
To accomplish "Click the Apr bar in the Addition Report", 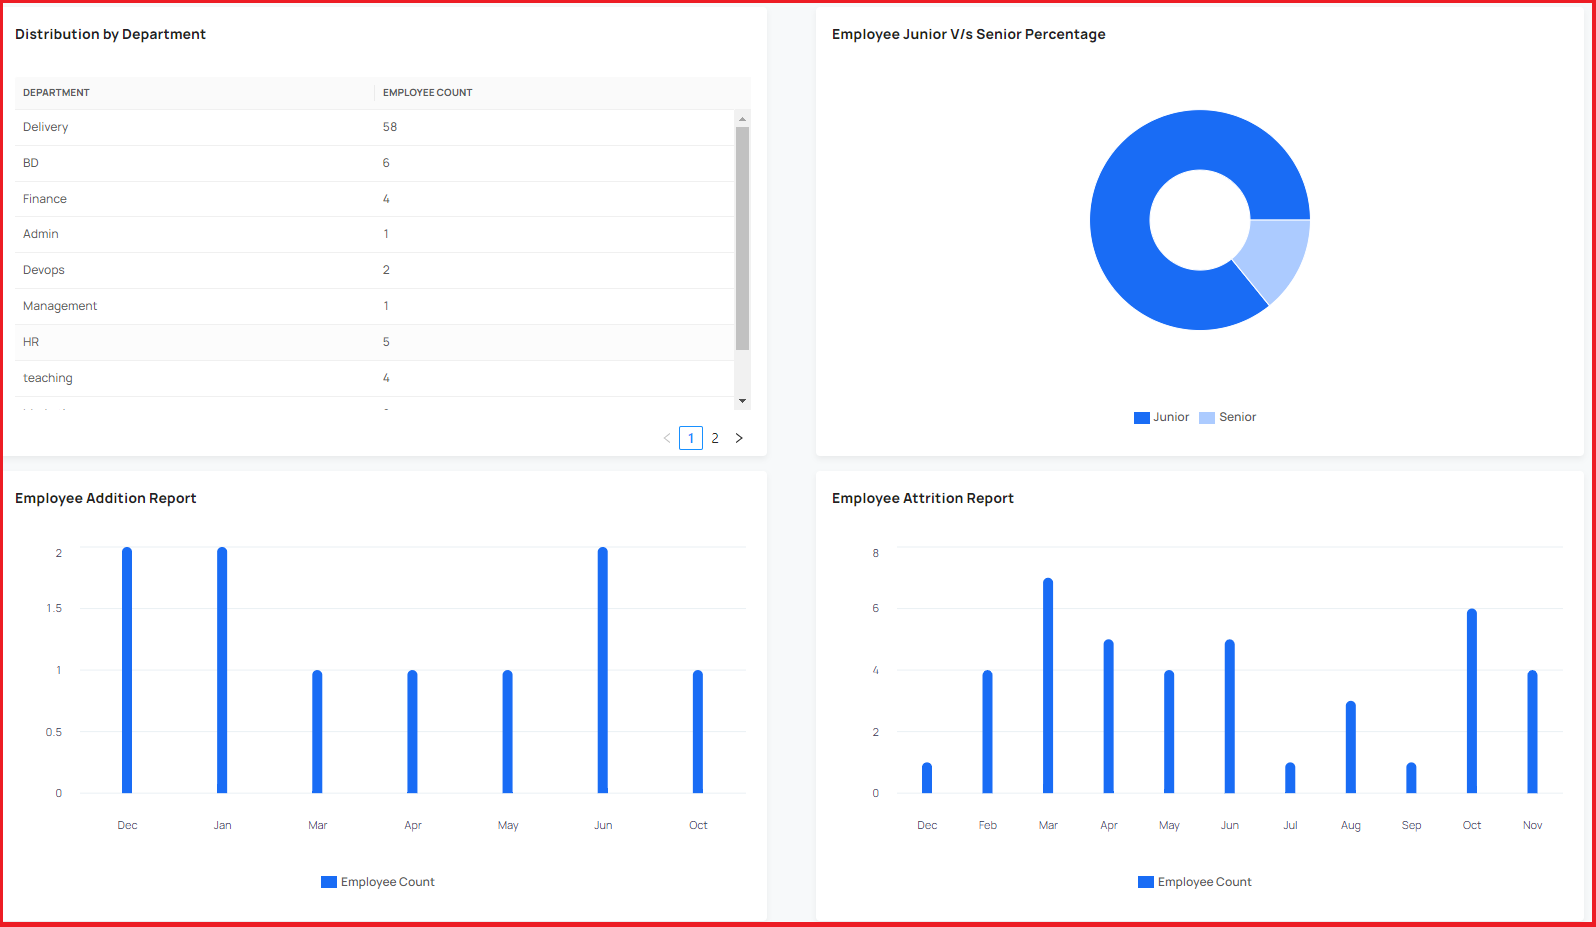I will (413, 732).
